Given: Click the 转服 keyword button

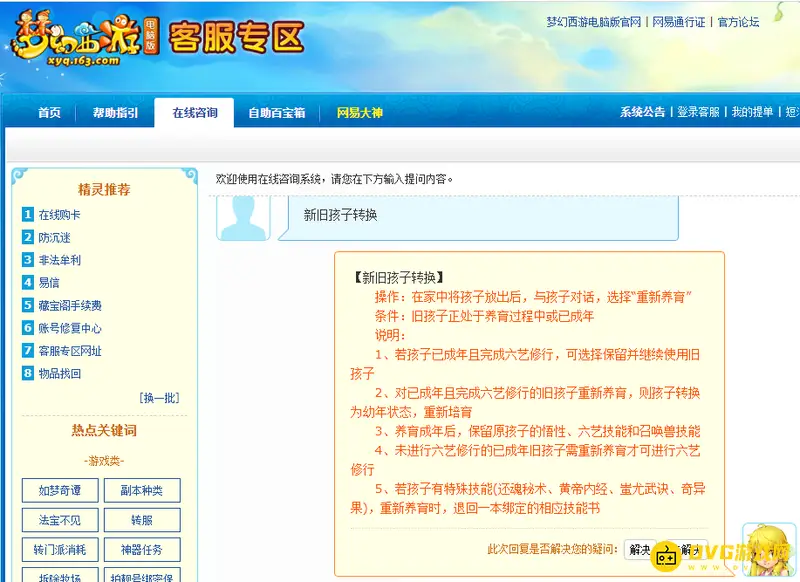Looking at the screenshot, I should coord(142,520).
